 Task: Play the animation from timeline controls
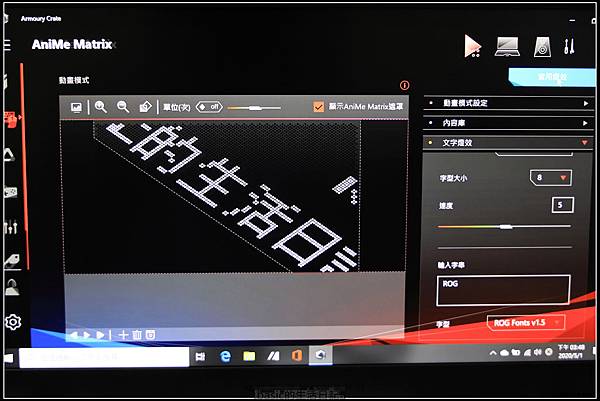(87, 335)
